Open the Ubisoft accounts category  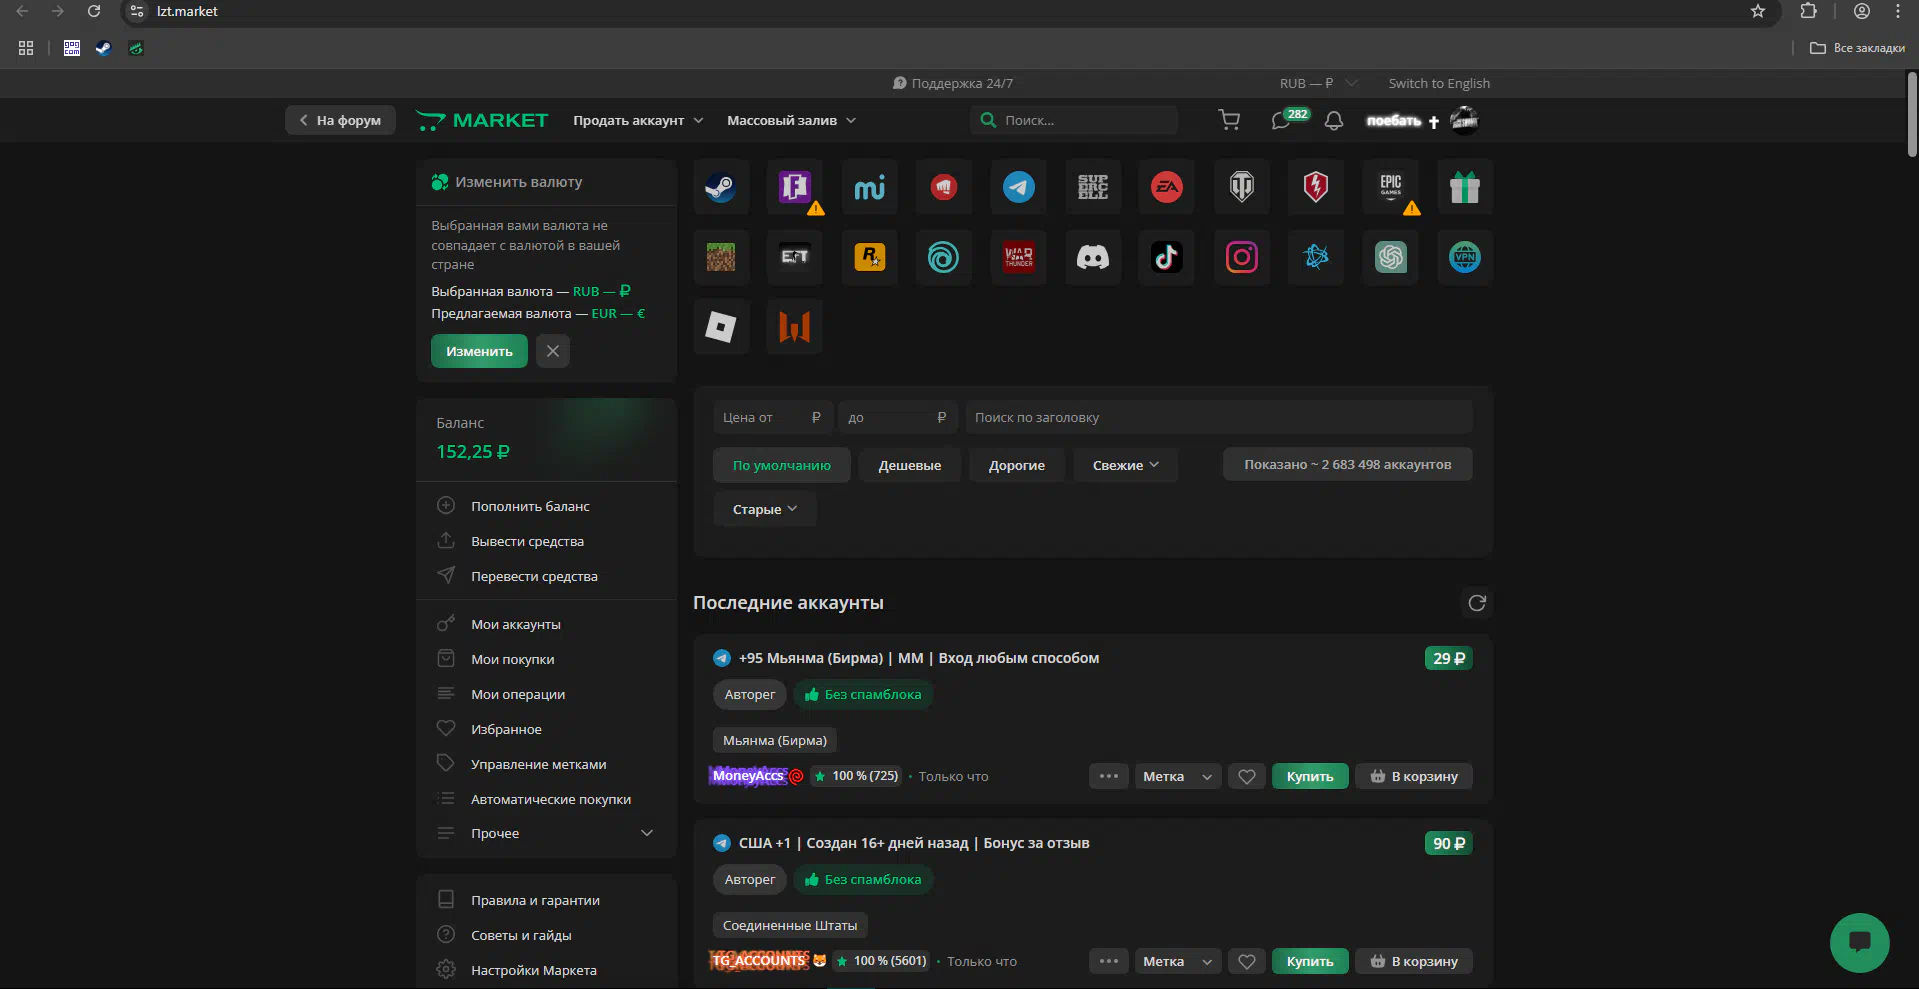pos(944,257)
